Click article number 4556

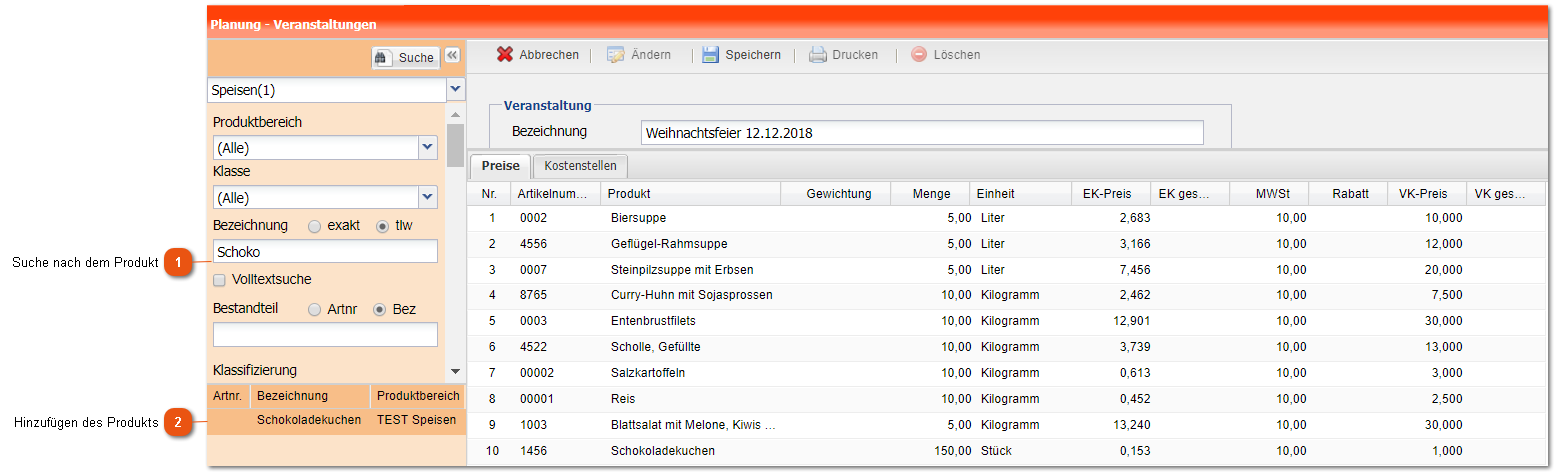pos(533,244)
